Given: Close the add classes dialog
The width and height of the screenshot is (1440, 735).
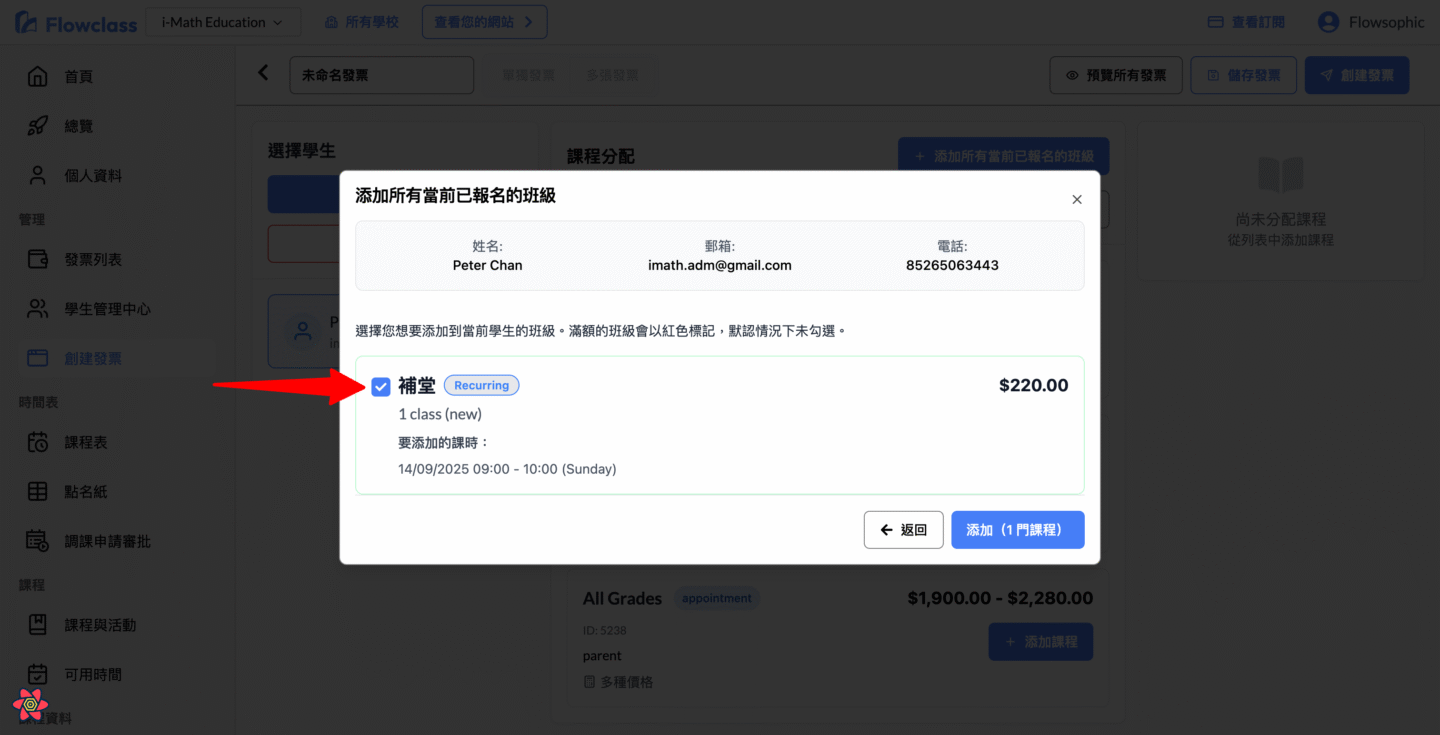Looking at the screenshot, I should [1077, 199].
